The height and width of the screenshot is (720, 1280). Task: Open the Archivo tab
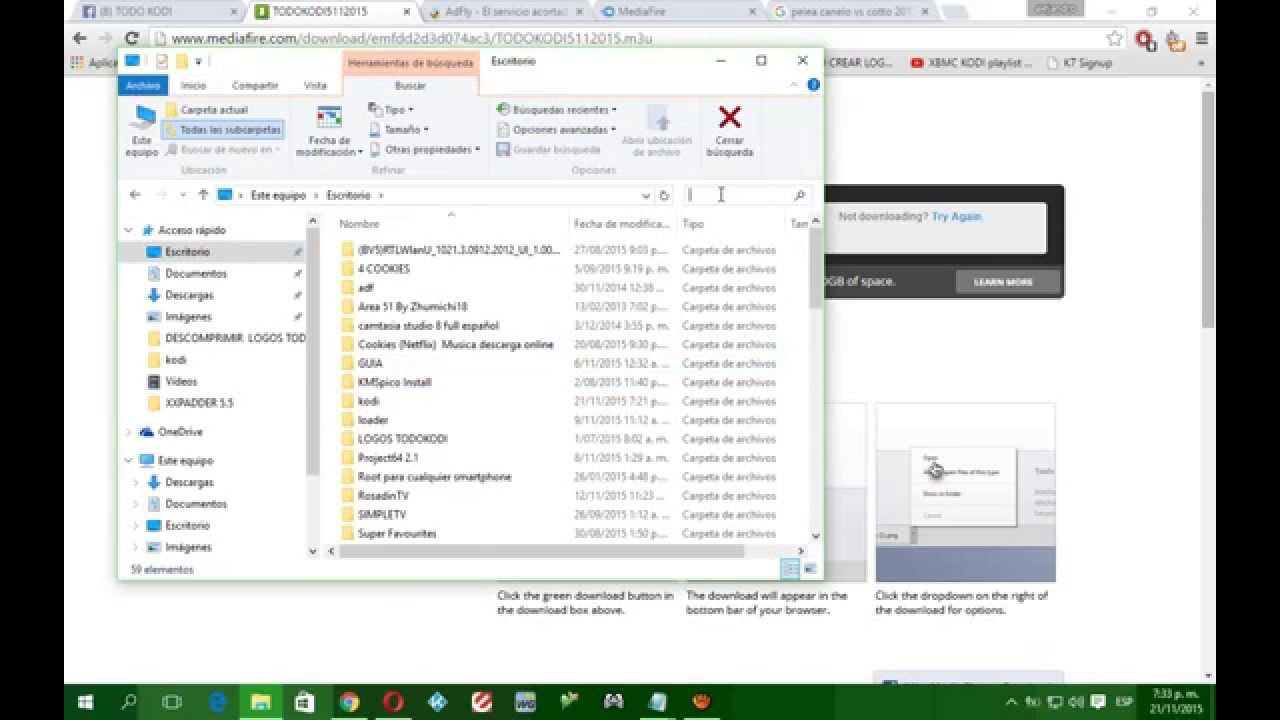[x=142, y=86]
